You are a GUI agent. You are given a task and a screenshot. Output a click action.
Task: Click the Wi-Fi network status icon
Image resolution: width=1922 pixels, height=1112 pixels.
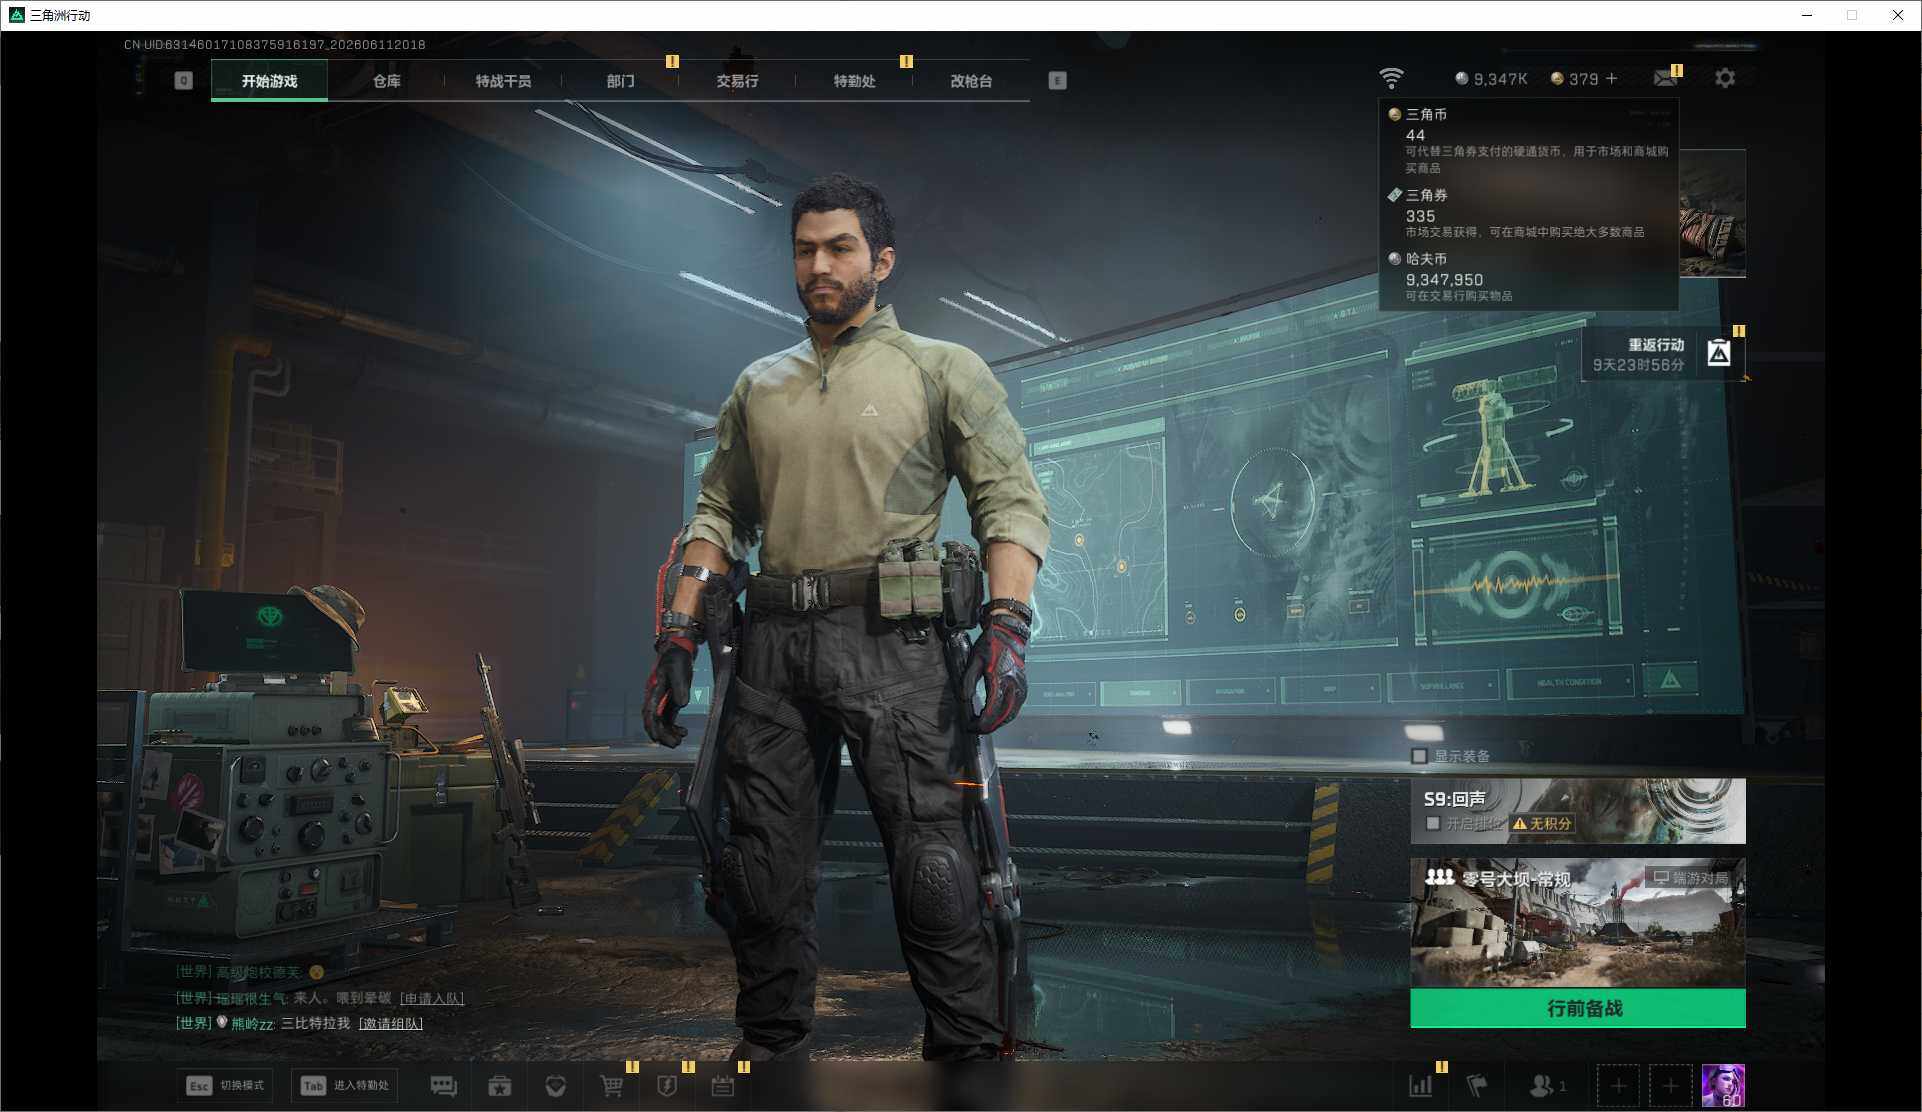1391,78
